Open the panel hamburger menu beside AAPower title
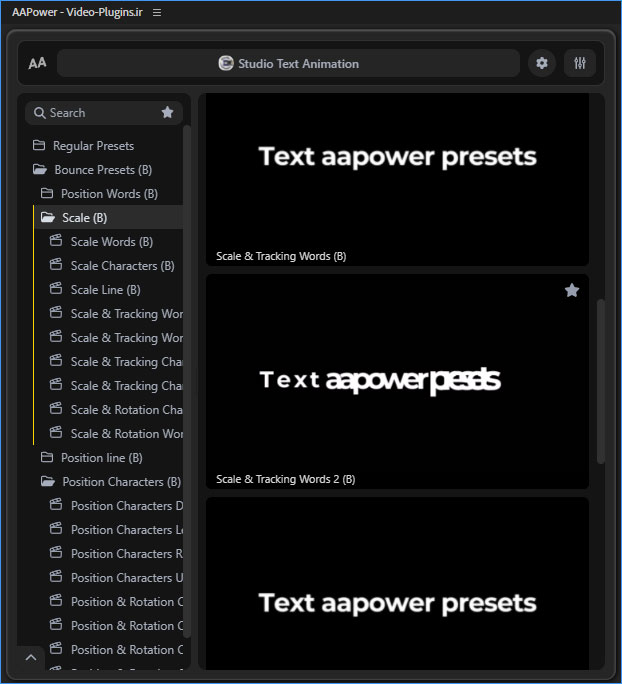 (157, 13)
